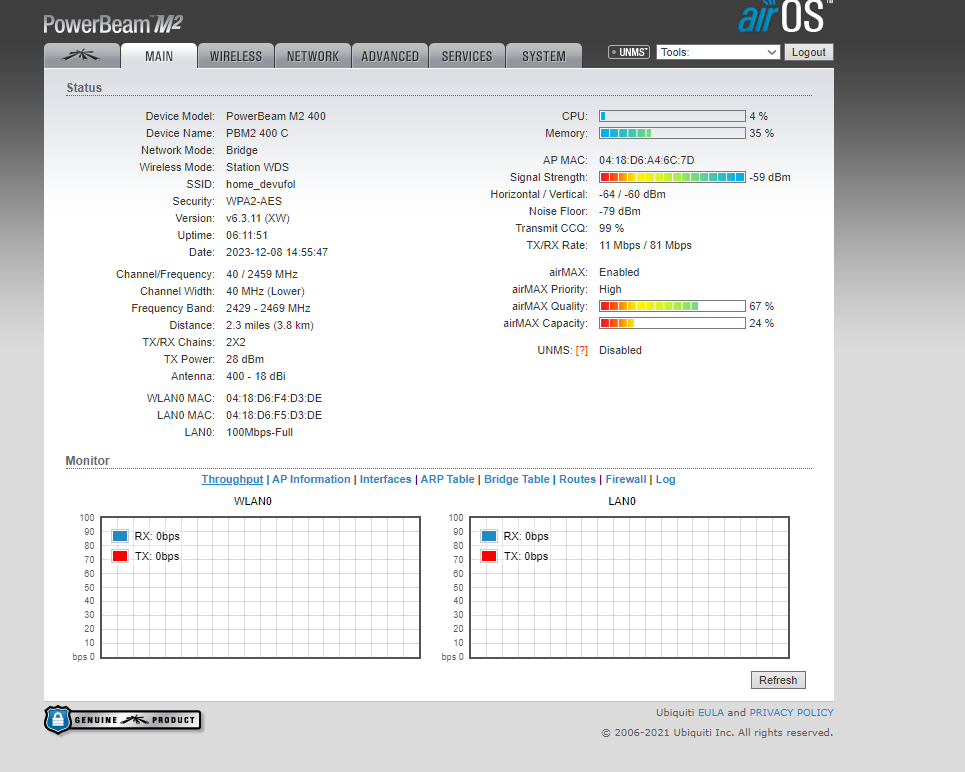Open the SYSTEM tab
The width and height of the screenshot is (965, 772).
click(x=544, y=56)
